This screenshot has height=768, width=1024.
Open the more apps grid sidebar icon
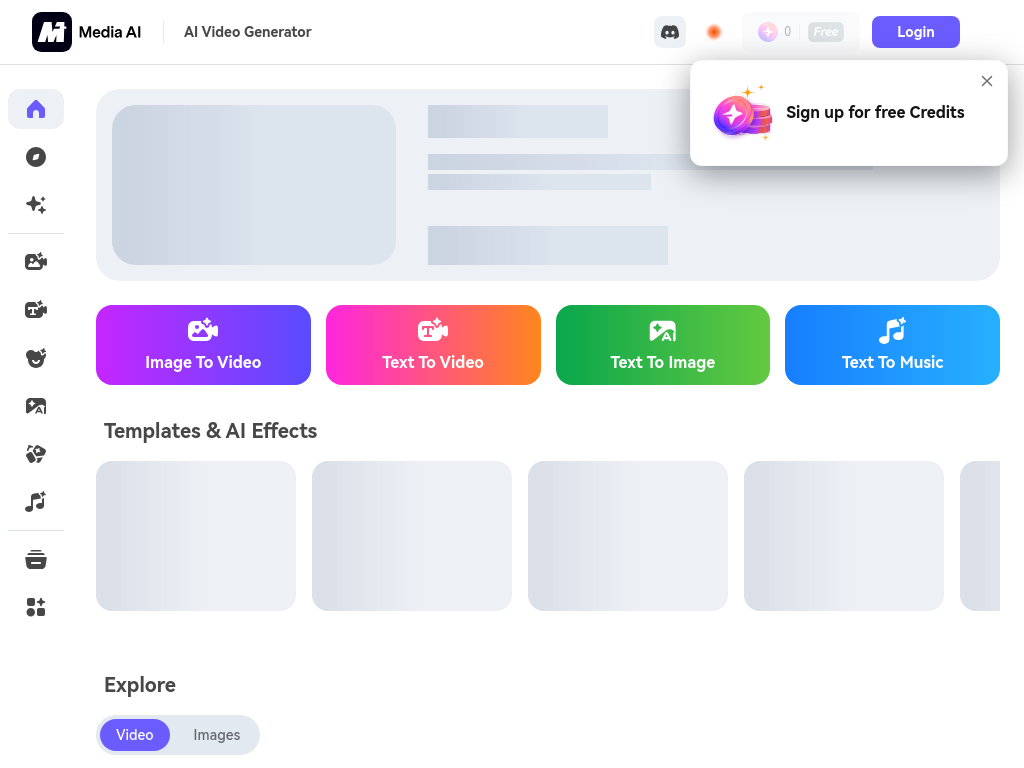[x=36, y=607]
